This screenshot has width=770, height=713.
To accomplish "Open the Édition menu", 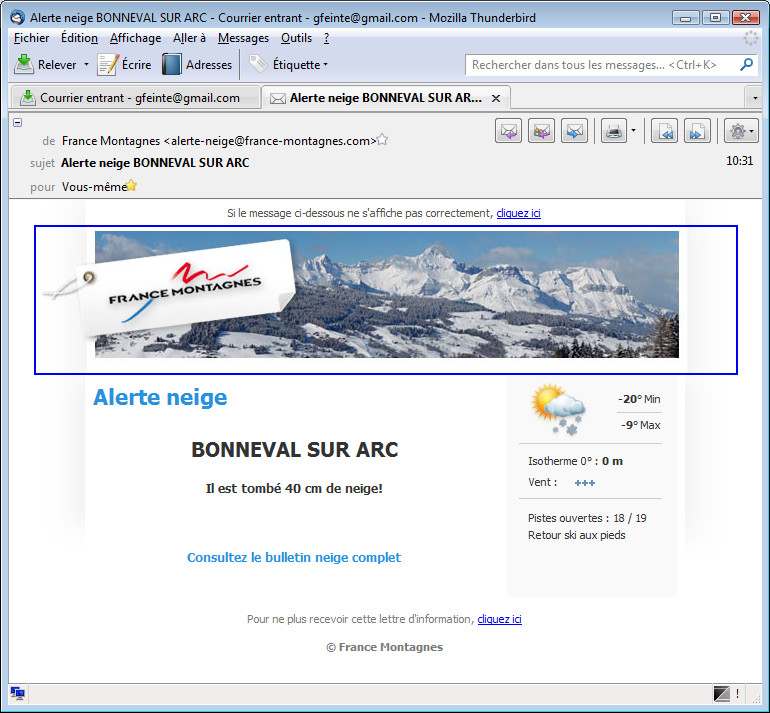I will coord(79,38).
